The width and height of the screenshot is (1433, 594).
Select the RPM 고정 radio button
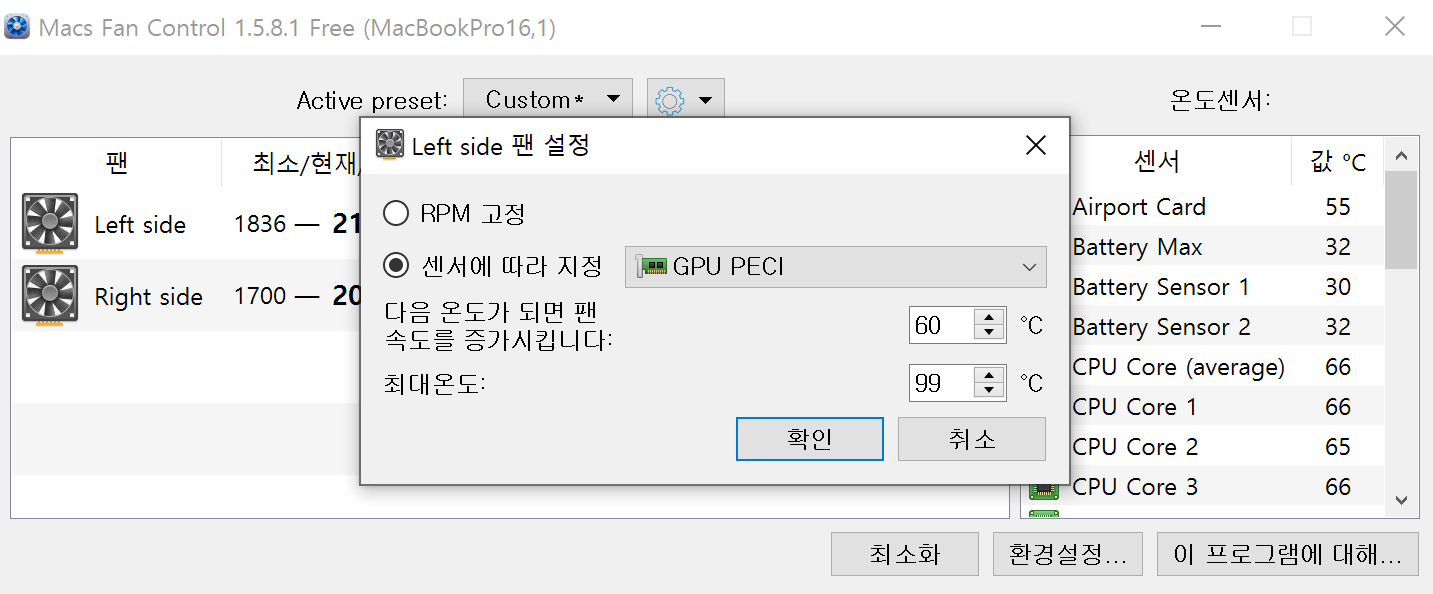coord(396,213)
